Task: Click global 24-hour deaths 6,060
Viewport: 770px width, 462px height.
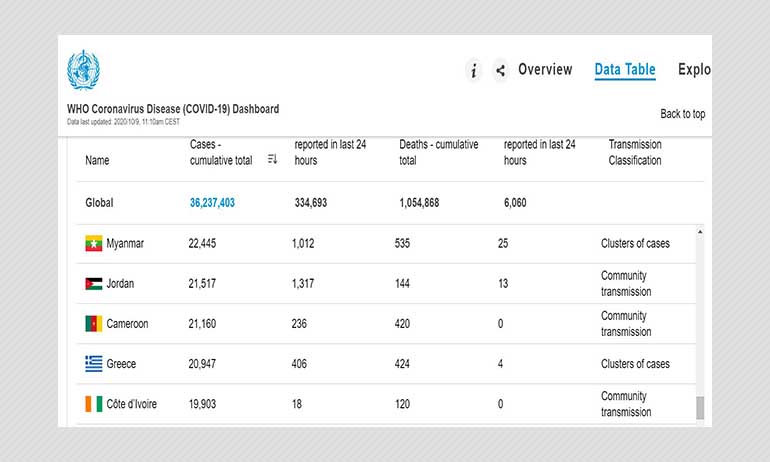Action: tap(515, 203)
